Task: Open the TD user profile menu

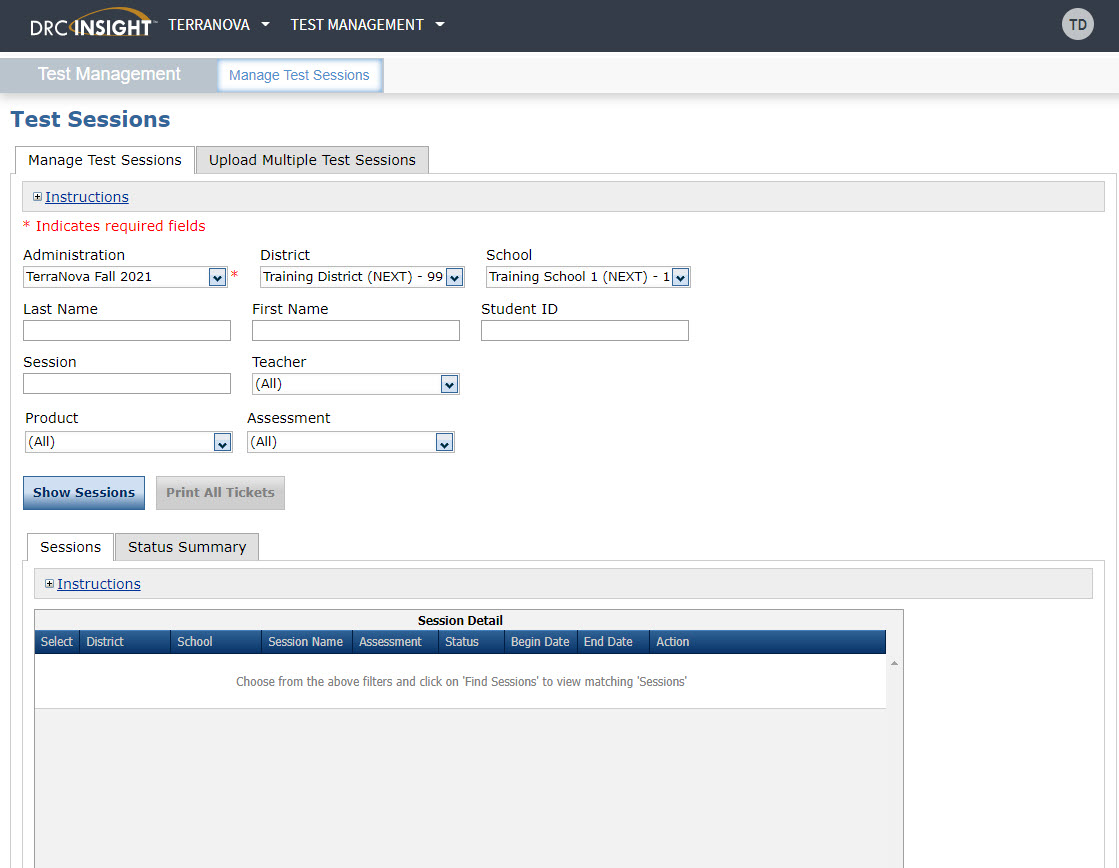Action: coord(1077,23)
